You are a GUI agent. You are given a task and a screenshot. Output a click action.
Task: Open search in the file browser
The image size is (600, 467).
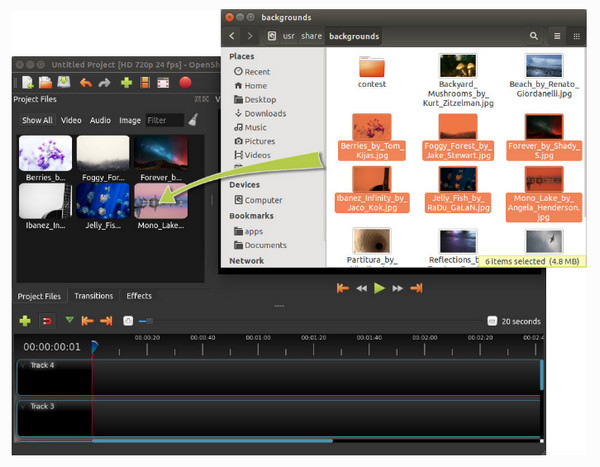534,36
